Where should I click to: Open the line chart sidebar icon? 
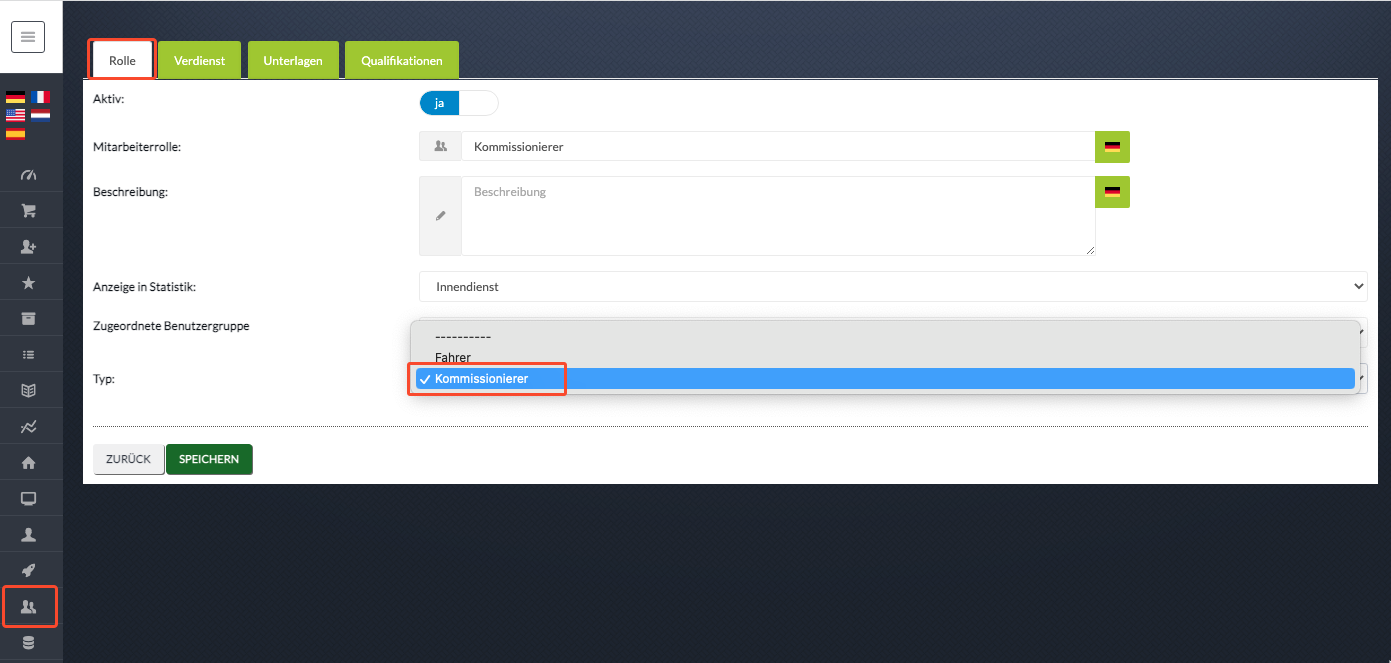pyautogui.click(x=29, y=427)
